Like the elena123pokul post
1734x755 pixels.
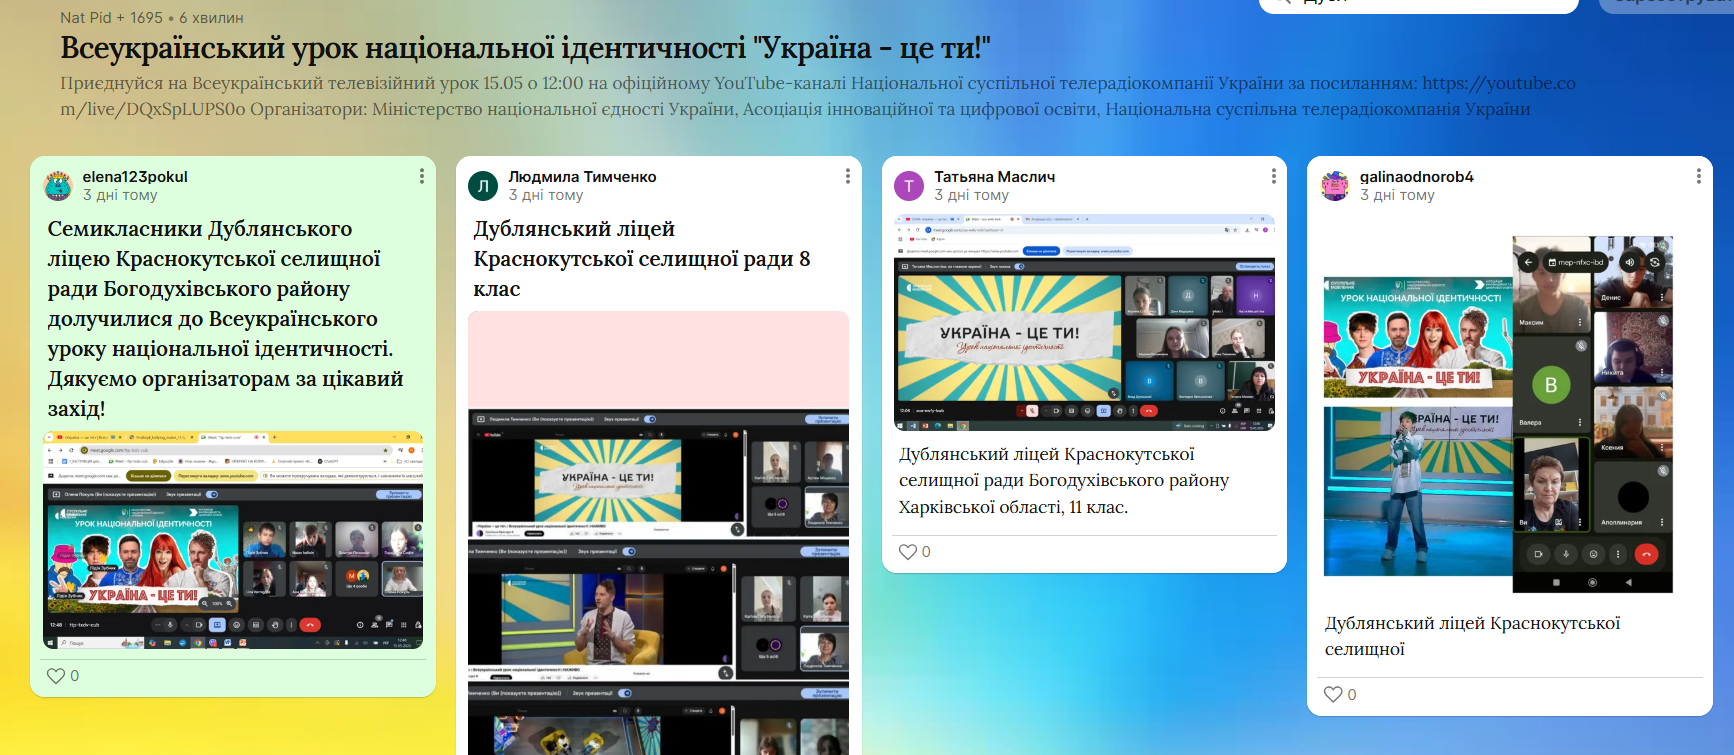[x=56, y=676]
